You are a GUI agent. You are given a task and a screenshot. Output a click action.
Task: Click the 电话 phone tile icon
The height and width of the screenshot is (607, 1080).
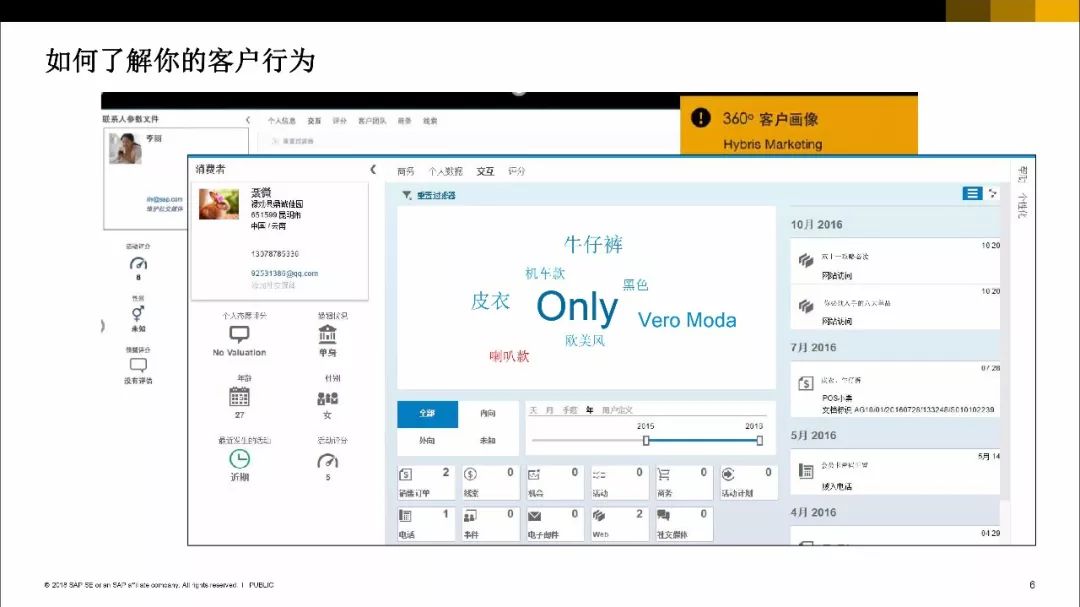[406, 515]
